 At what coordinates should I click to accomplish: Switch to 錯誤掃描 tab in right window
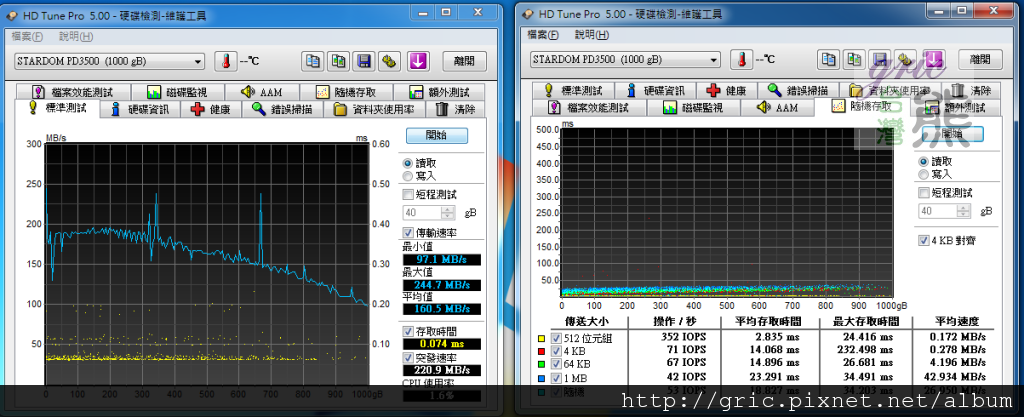[799, 90]
